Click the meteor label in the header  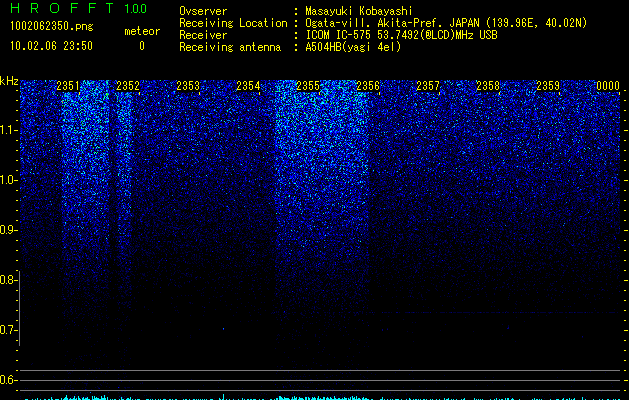pyautogui.click(x=142, y=31)
